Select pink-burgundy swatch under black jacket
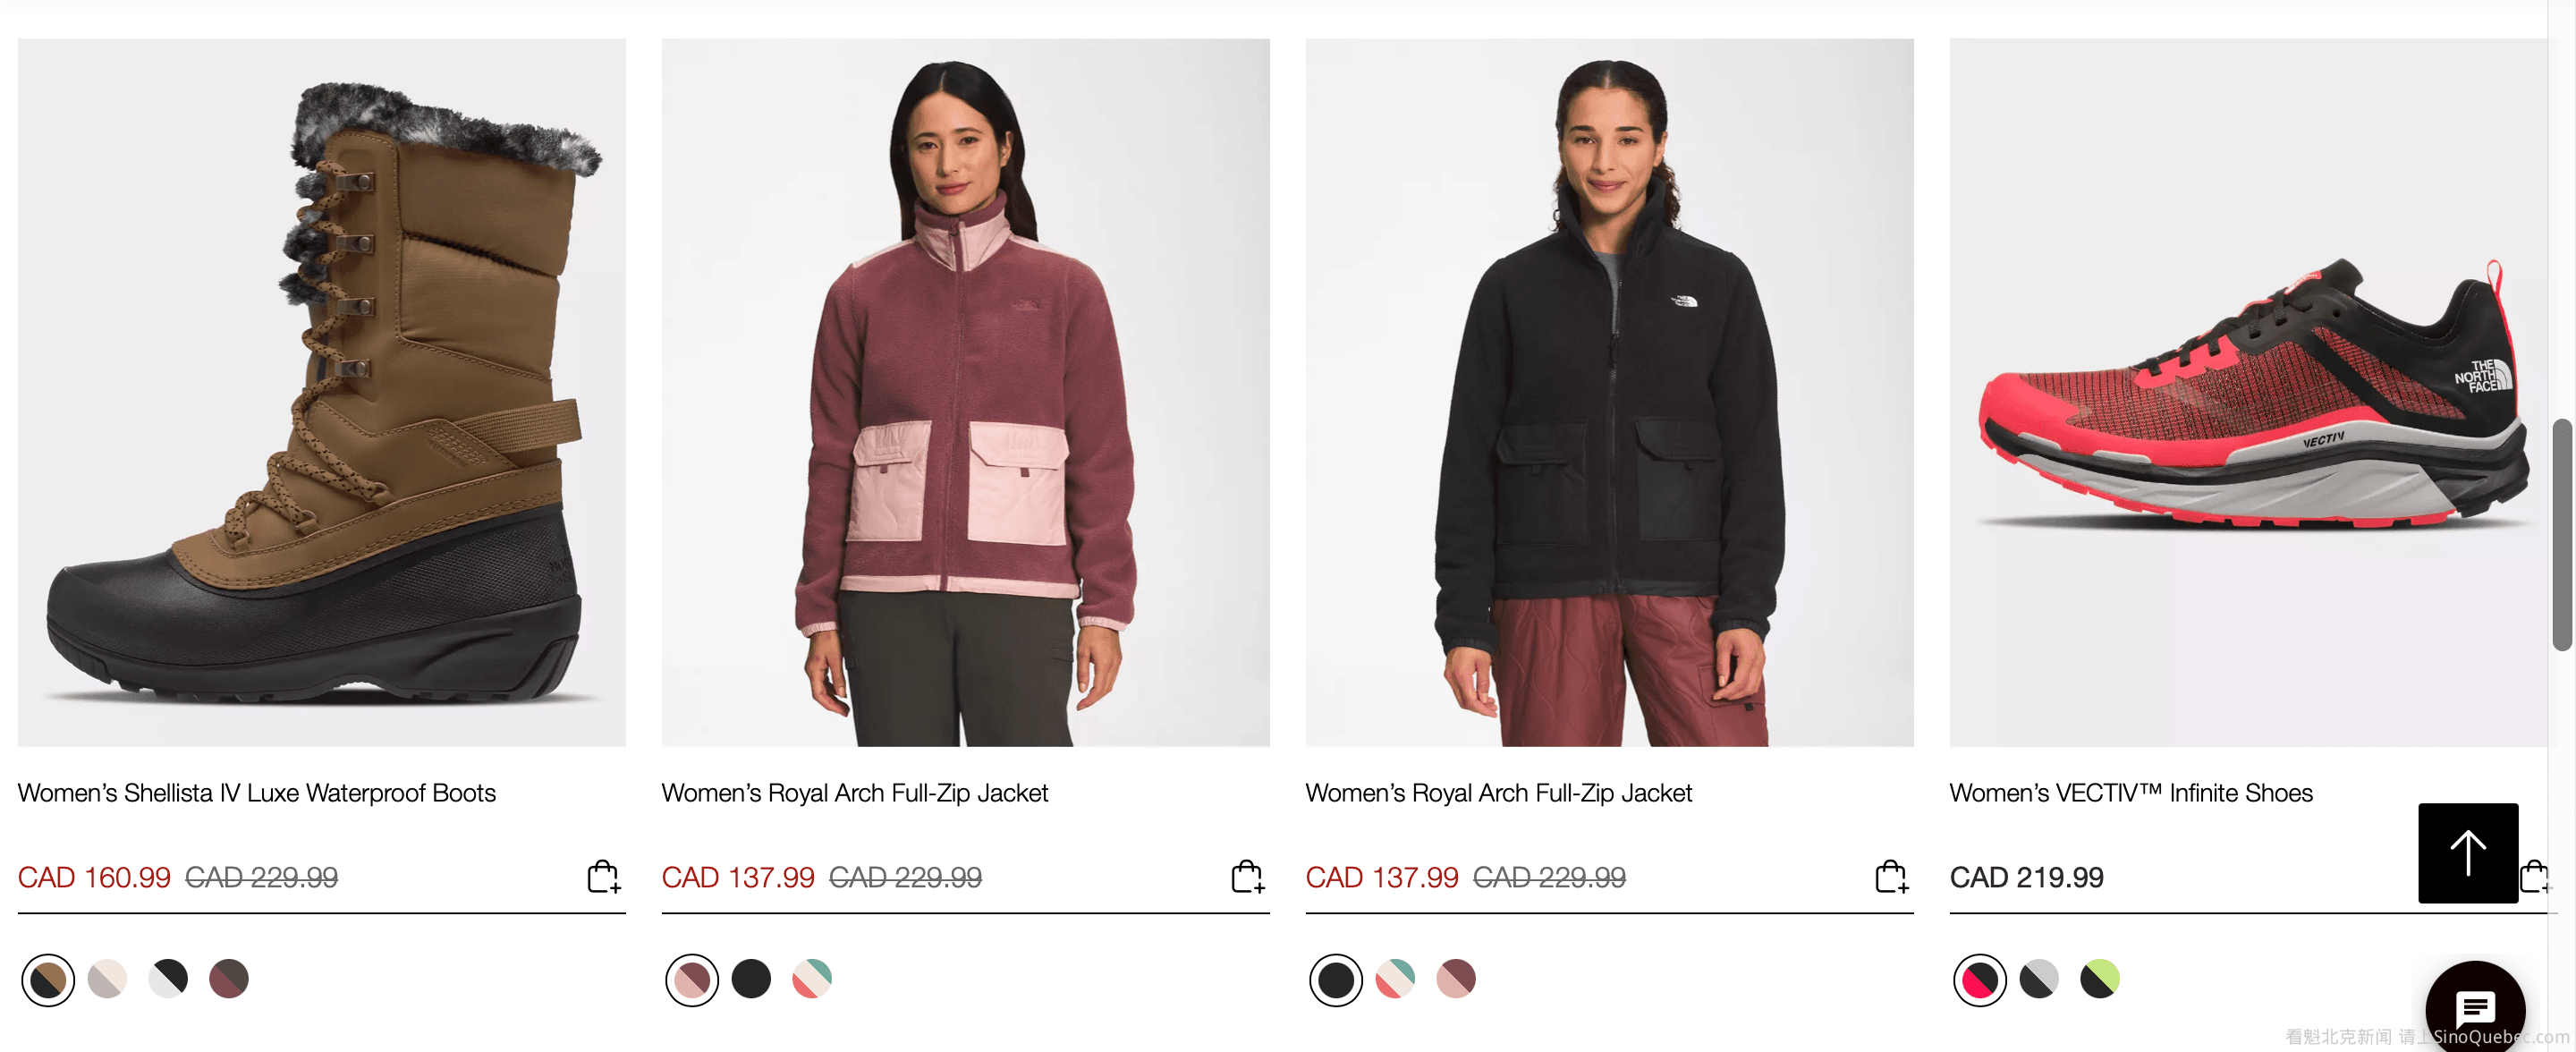 pos(1456,979)
